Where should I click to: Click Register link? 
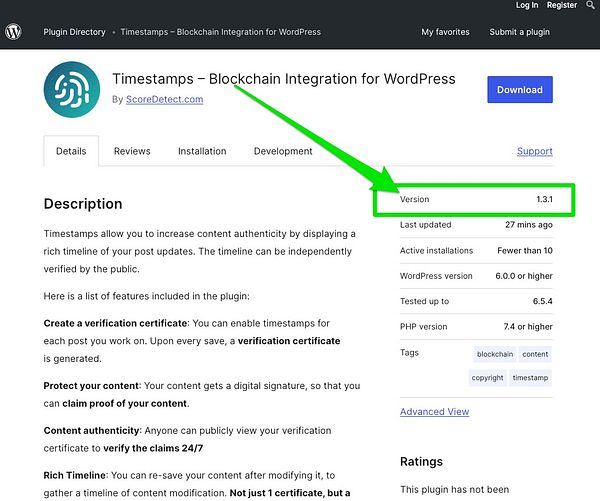pyautogui.click(x=562, y=5)
